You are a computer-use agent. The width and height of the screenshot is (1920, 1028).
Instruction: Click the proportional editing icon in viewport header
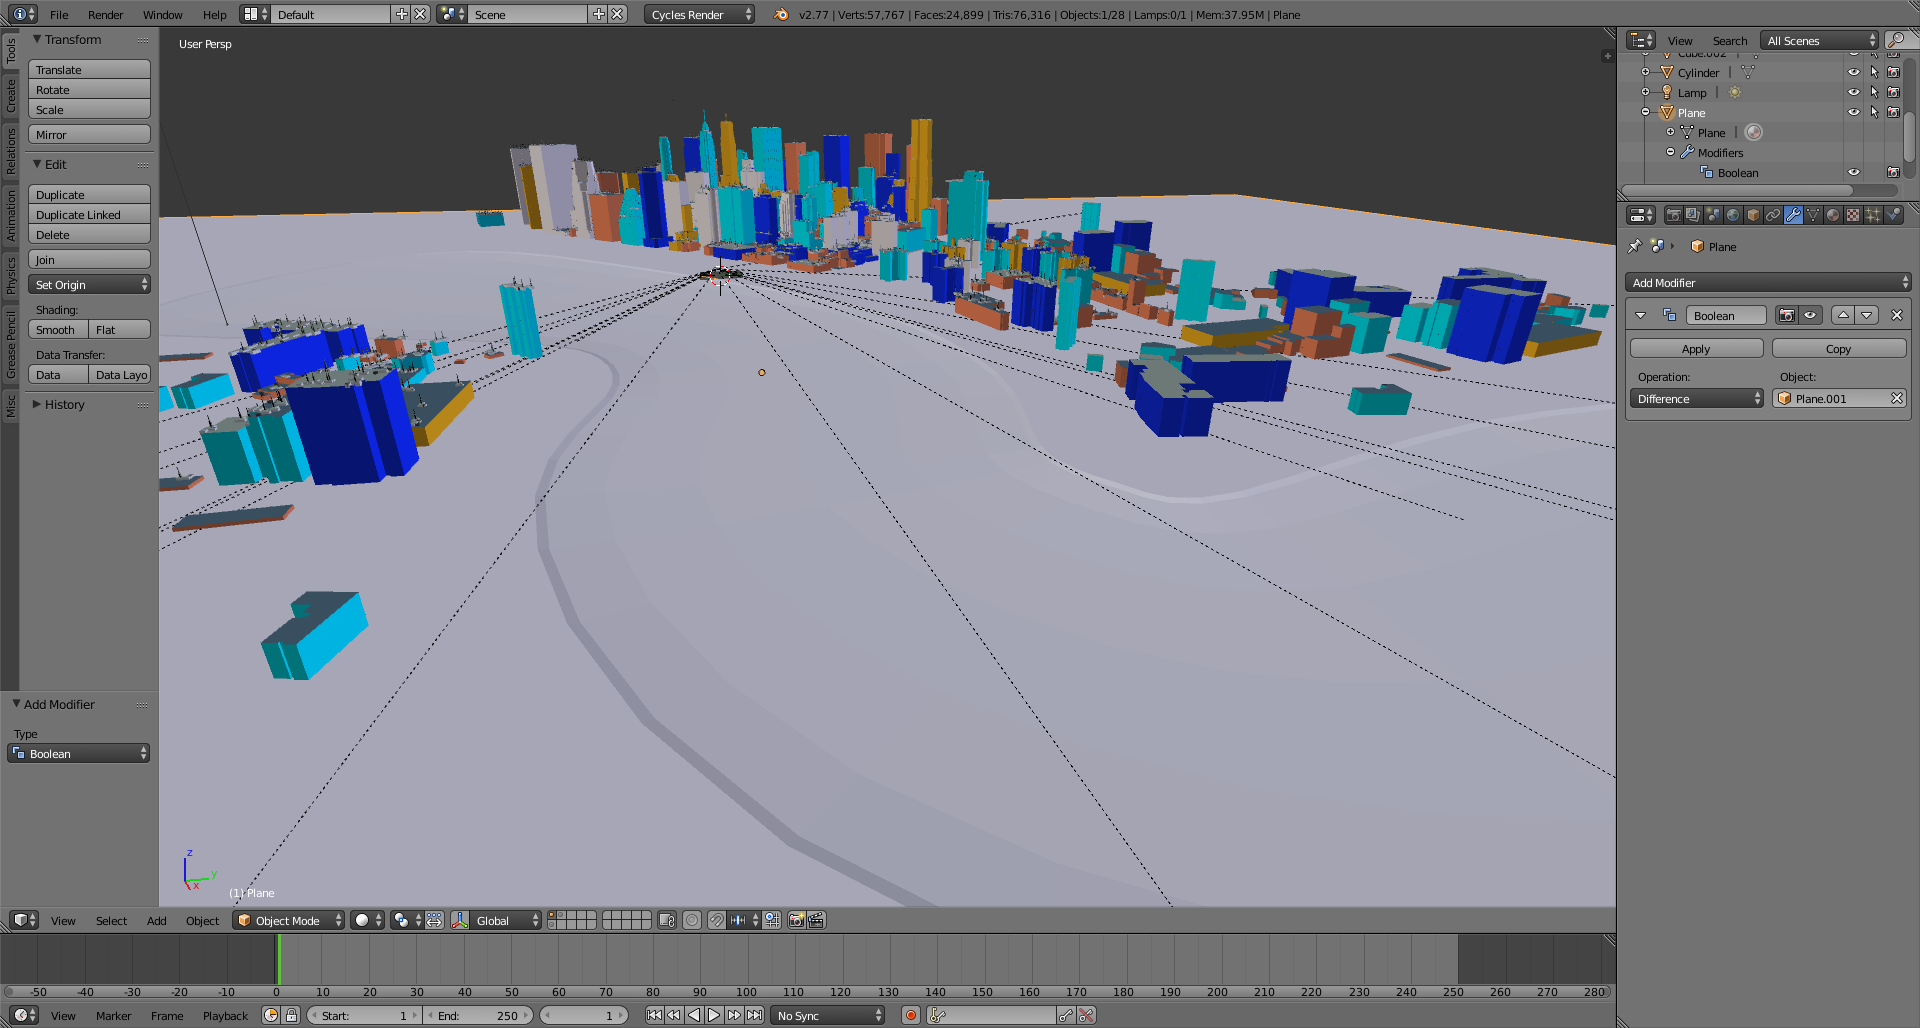point(692,920)
